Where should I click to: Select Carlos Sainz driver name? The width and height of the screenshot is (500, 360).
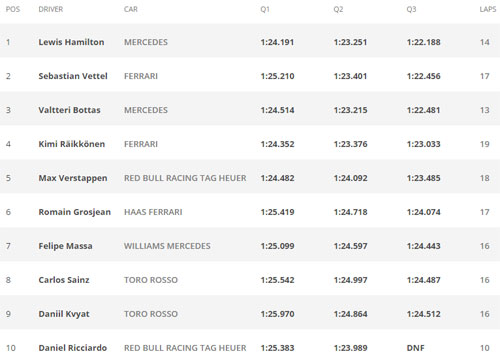(64, 280)
